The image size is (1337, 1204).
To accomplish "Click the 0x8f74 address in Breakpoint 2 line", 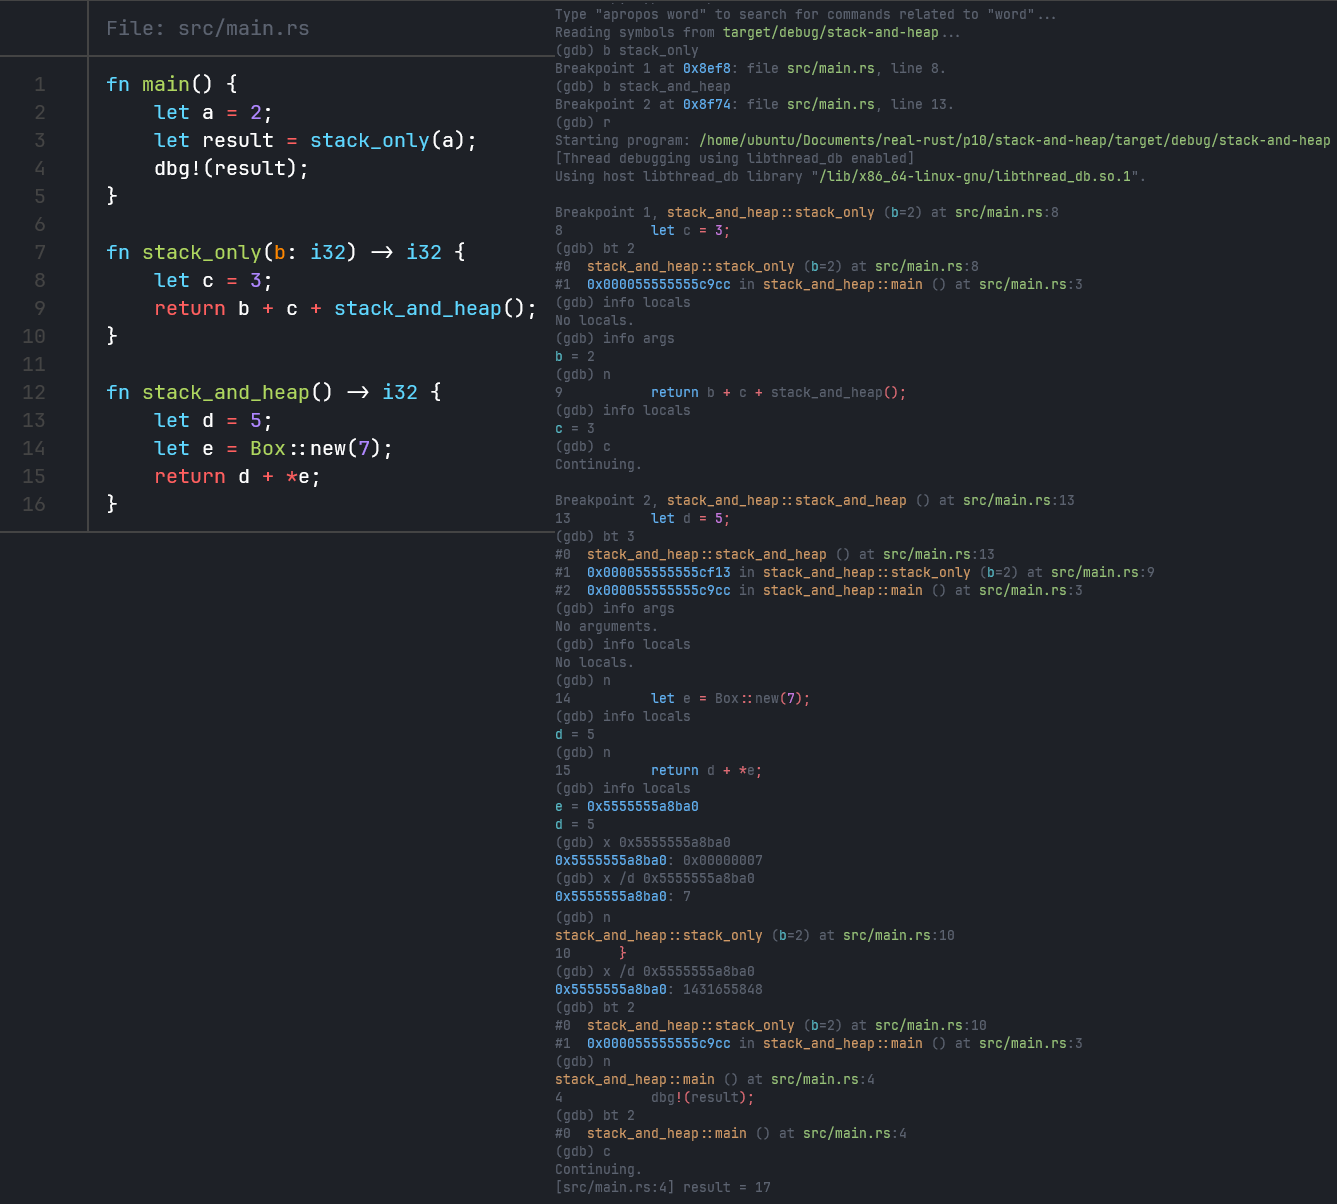I will (x=706, y=104).
